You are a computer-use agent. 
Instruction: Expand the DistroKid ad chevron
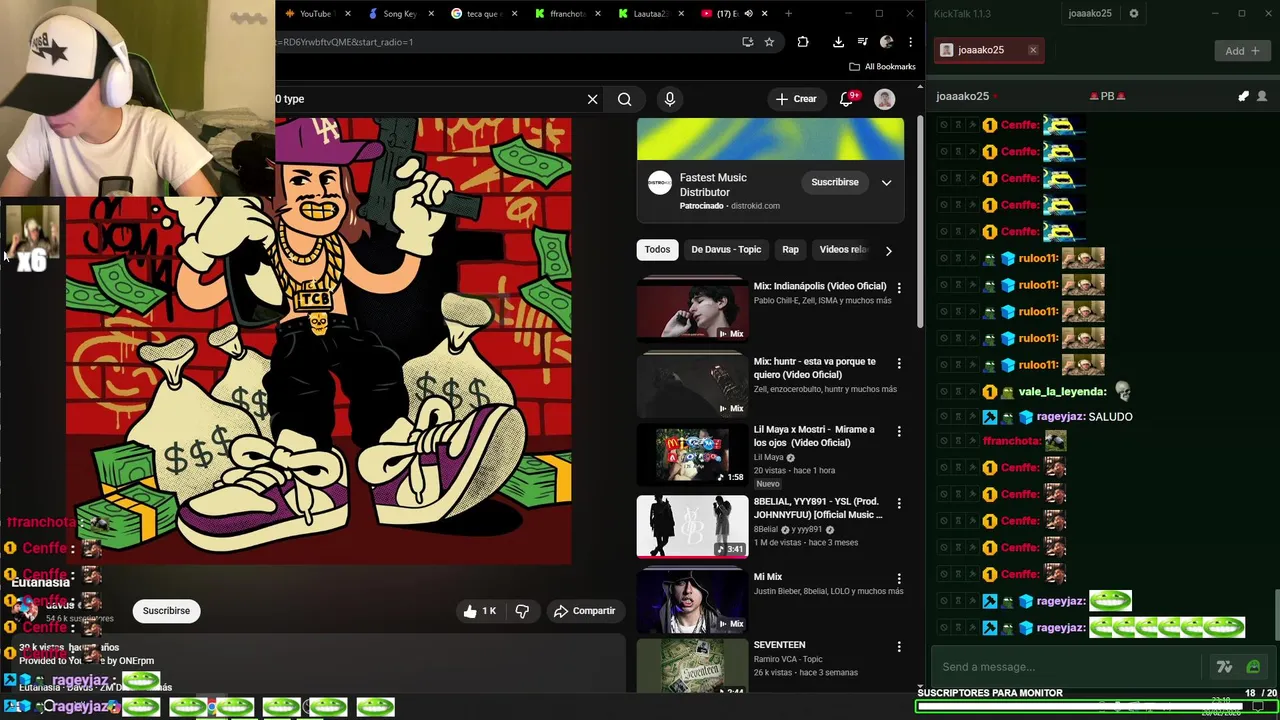(x=886, y=182)
